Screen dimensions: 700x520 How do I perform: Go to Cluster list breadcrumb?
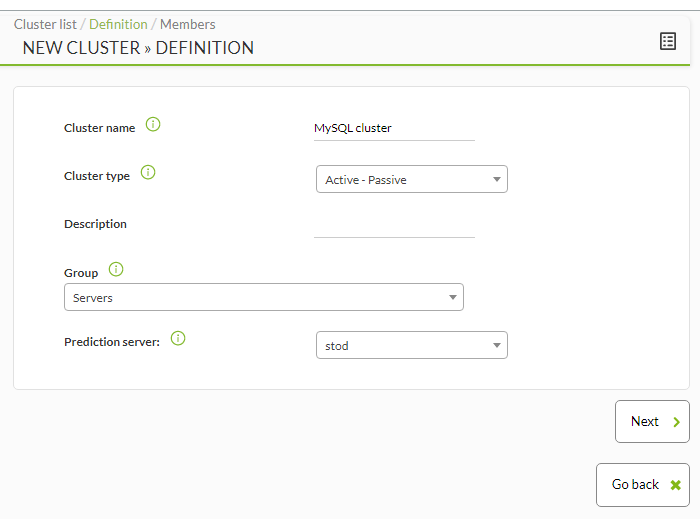45,24
